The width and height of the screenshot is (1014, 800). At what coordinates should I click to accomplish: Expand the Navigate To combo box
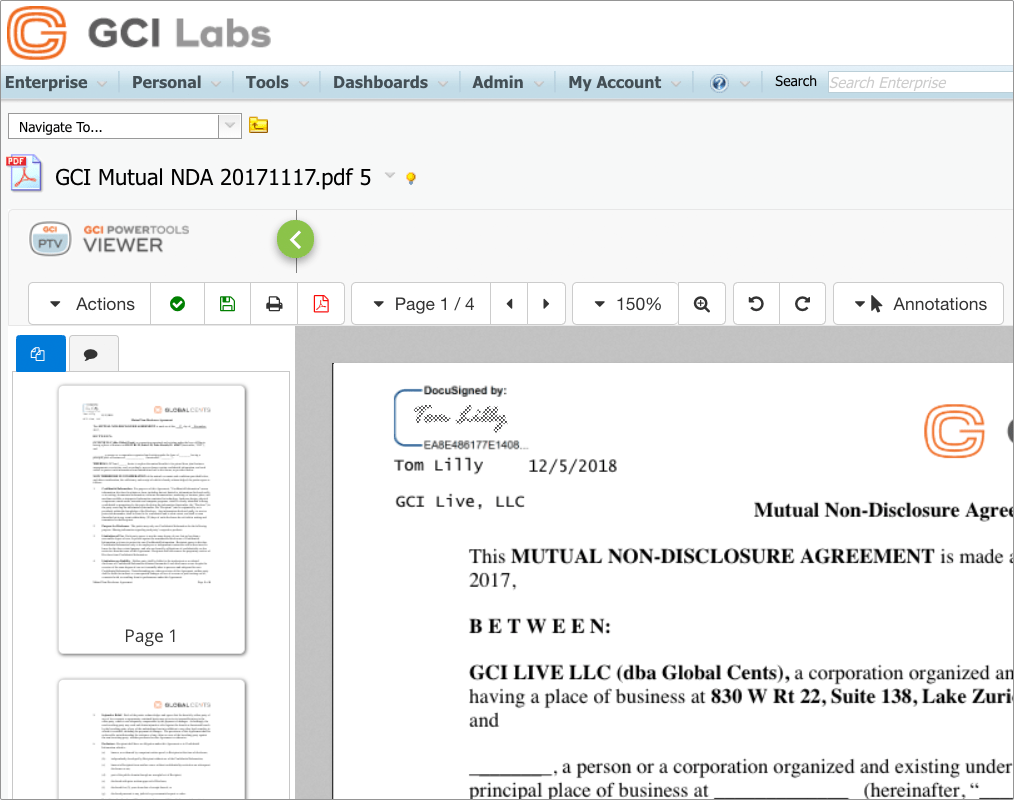tap(230, 126)
